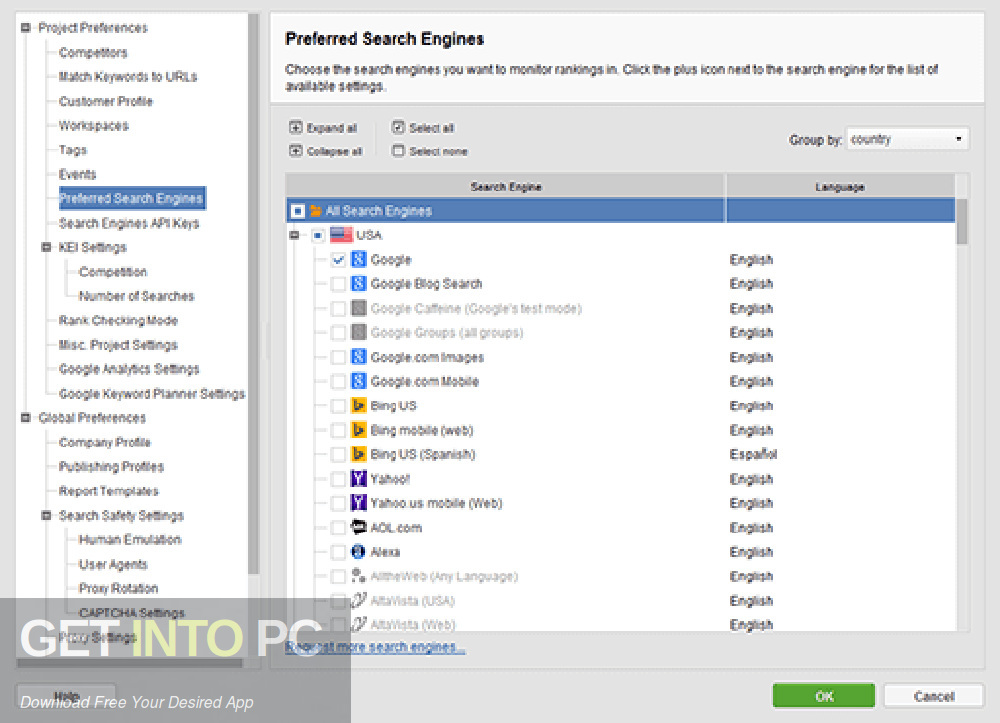Click the Bing mobile (web) icon

click(358, 430)
